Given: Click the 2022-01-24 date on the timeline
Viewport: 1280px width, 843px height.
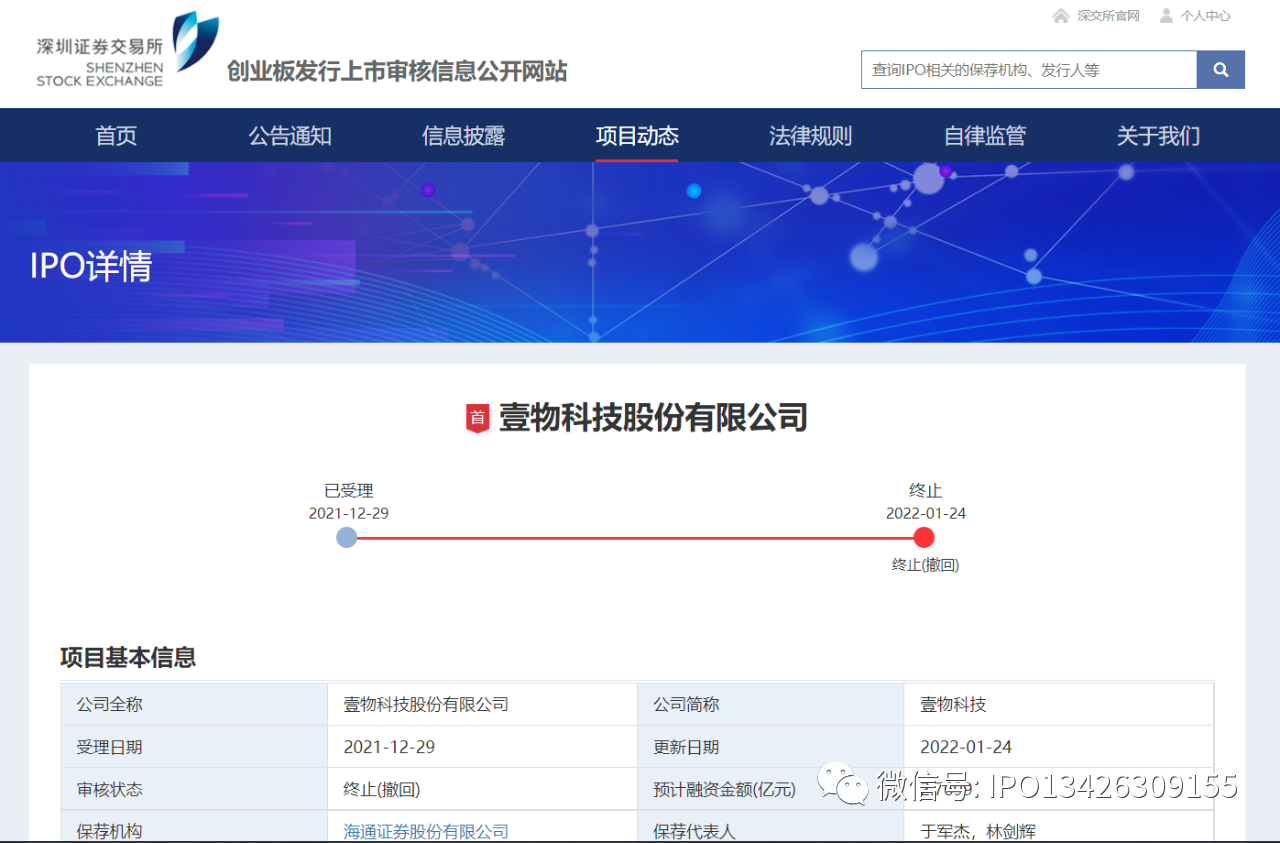Looking at the screenshot, I should [926, 513].
